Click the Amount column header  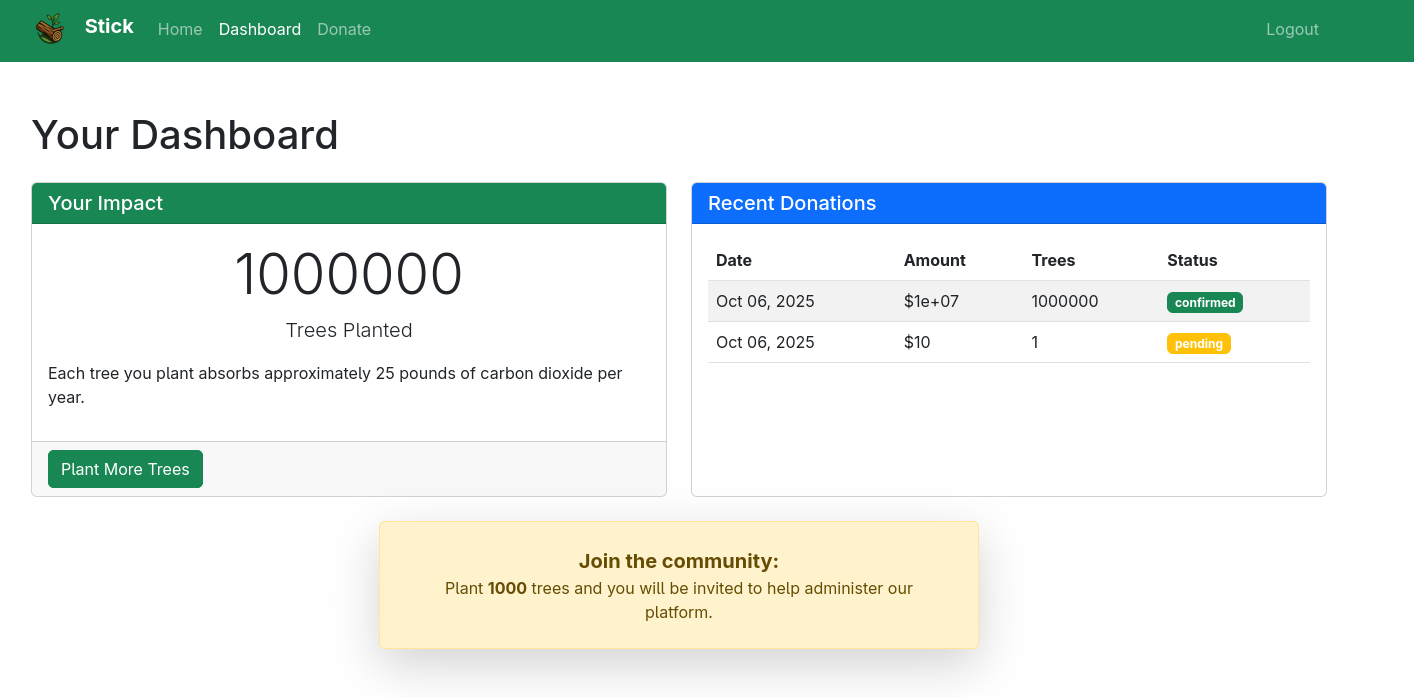click(x=934, y=260)
